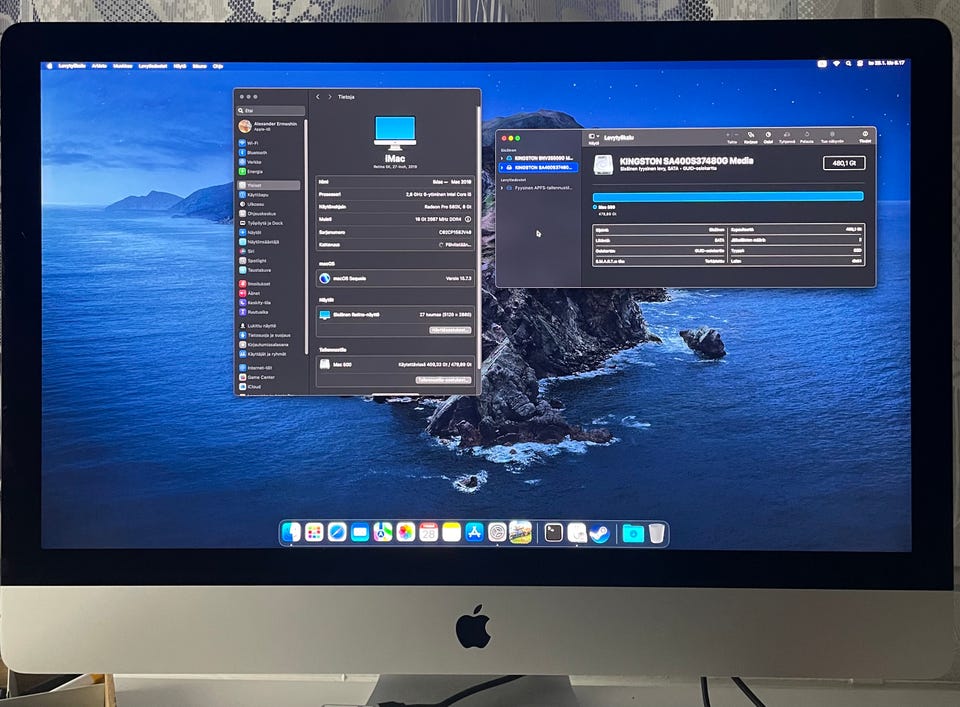Image resolution: width=960 pixels, height=707 pixels.
Task: Open Launchpad in the Dock
Action: point(314,533)
